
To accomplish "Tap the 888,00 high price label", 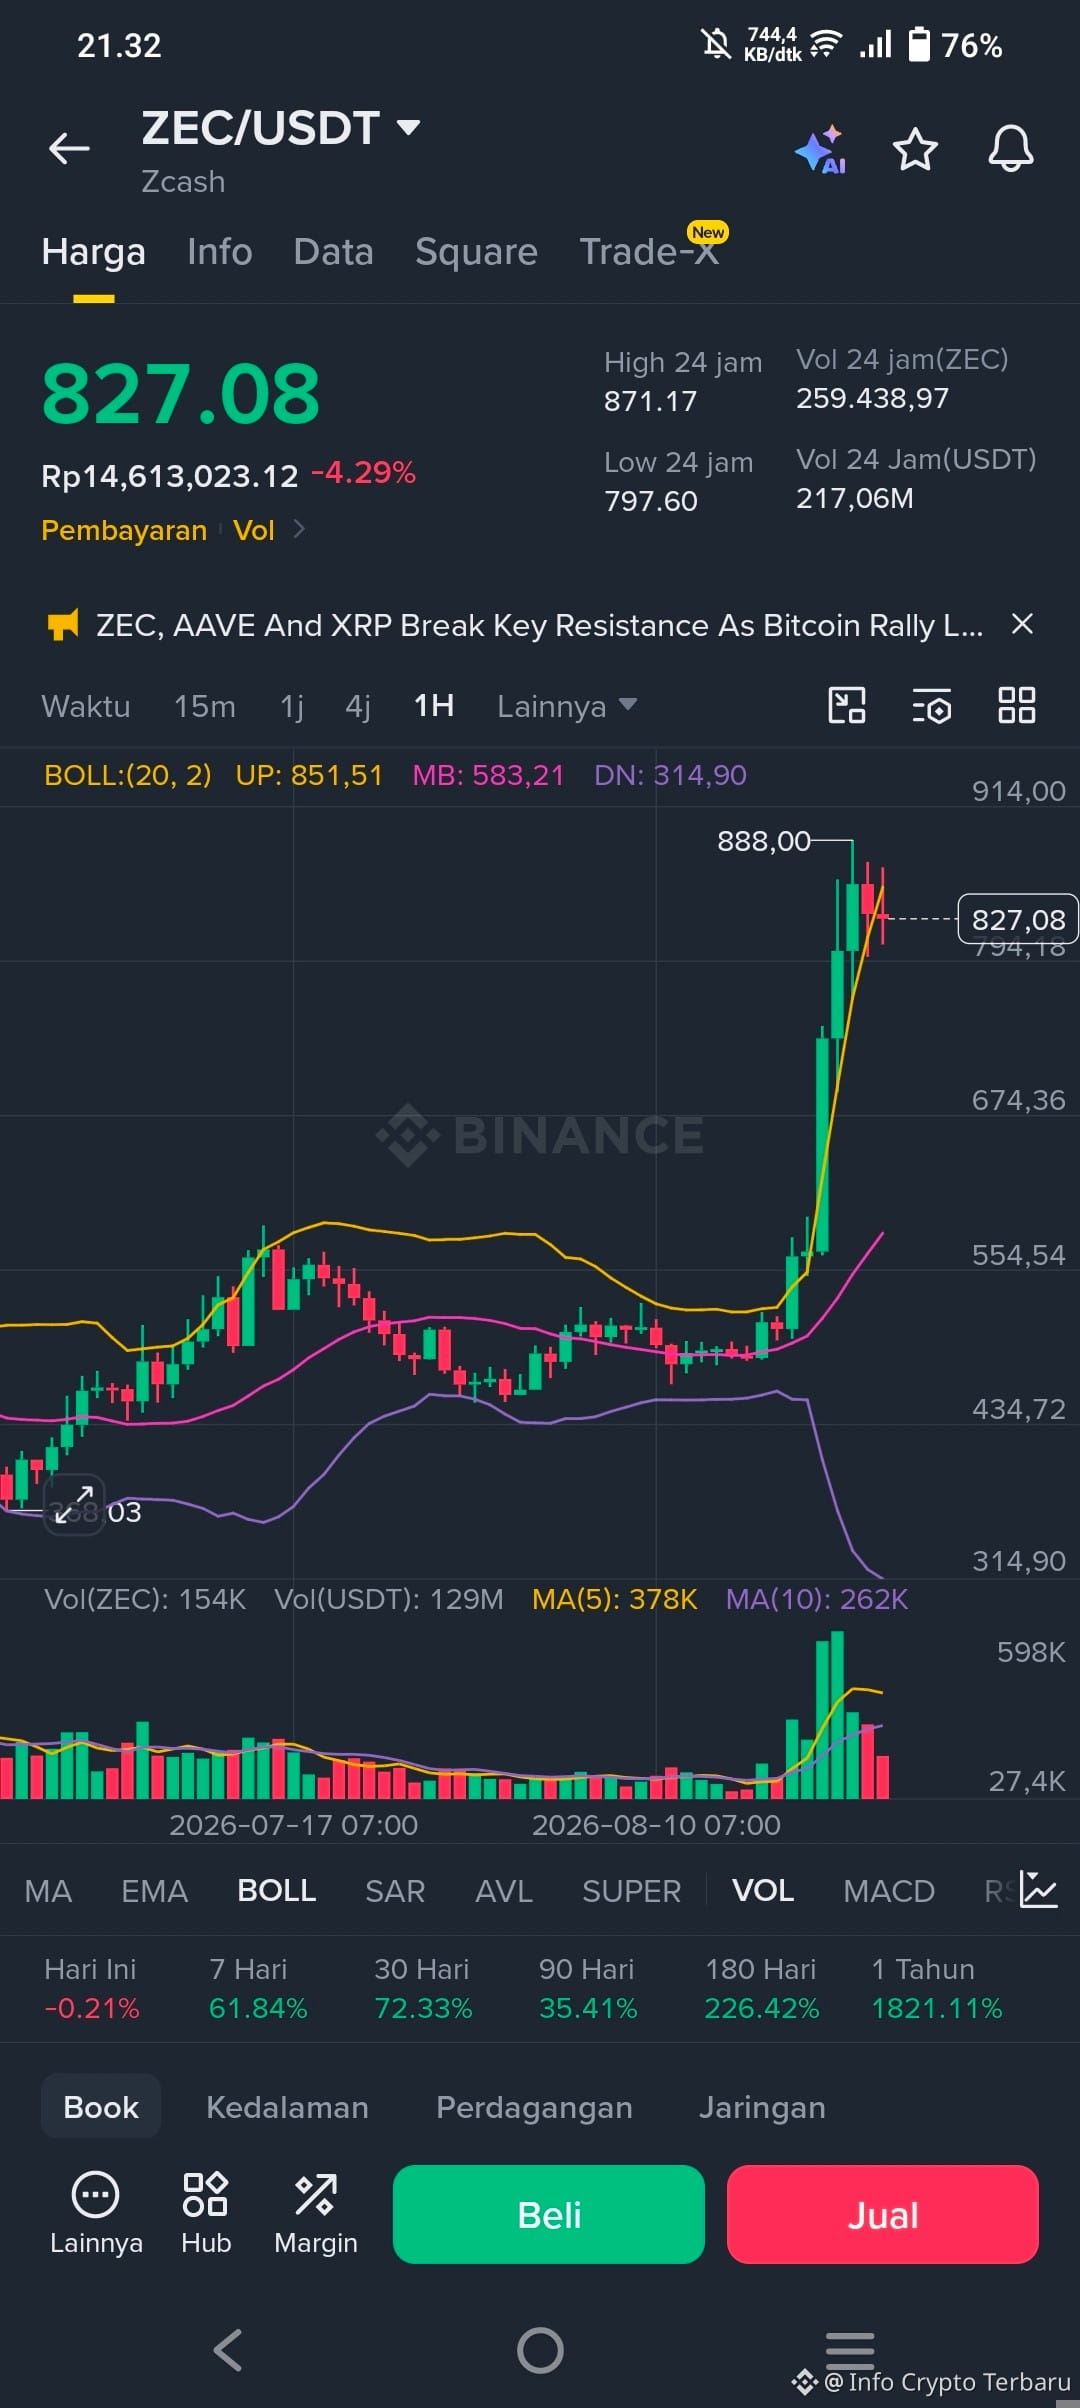I will coord(764,841).
